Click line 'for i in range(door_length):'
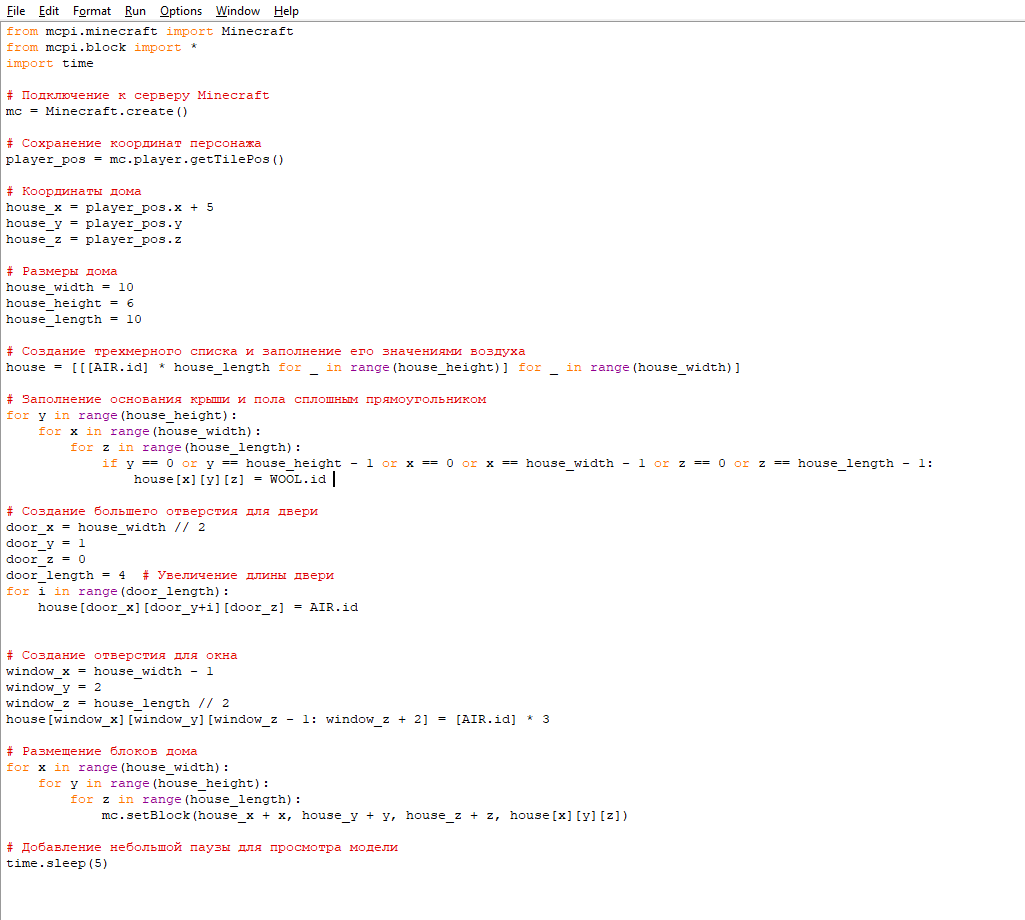The image size is (1025, 920). point(118,592)
